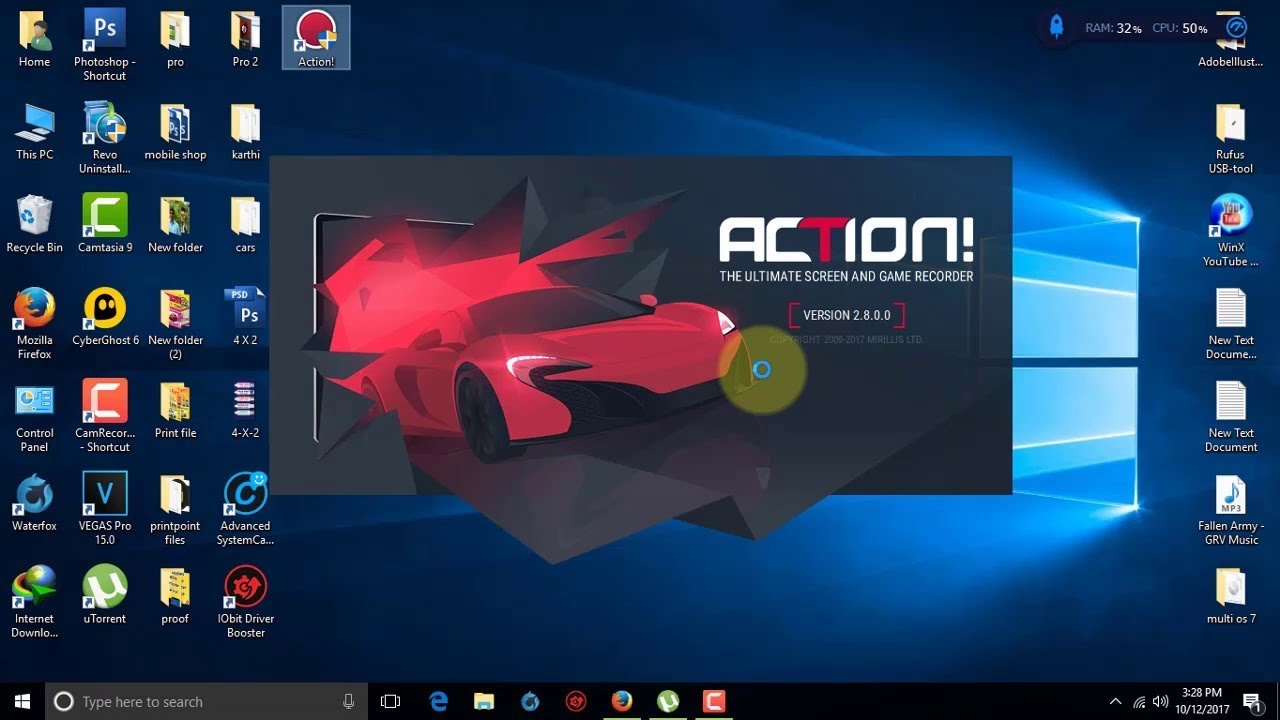
Task: Launch IObit Driver Booster shortcut
Action: click(x=246, y=602)
